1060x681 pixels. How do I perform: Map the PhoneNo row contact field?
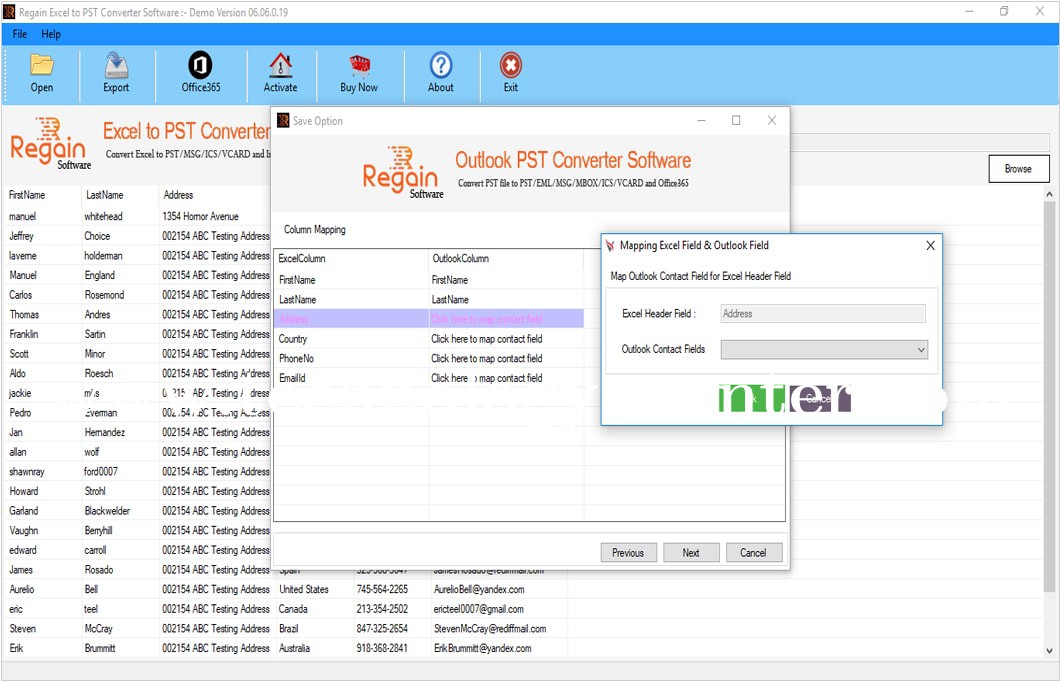click(487, 358)
